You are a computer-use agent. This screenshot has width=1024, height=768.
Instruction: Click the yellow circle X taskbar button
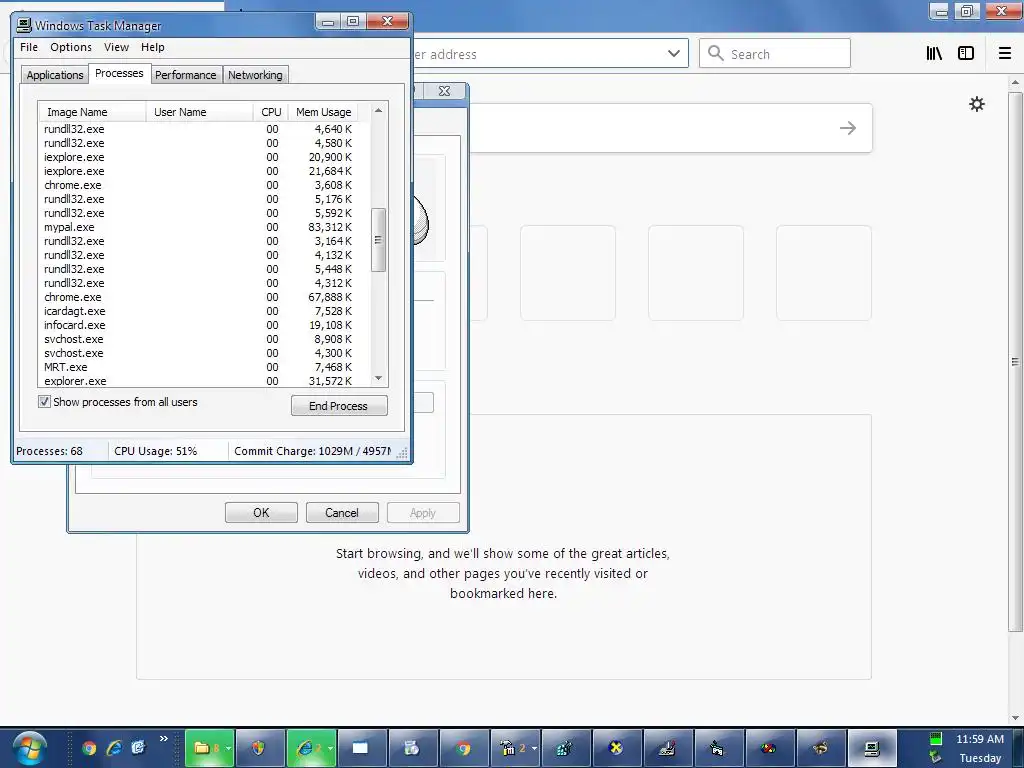click(x=615, y=748)
